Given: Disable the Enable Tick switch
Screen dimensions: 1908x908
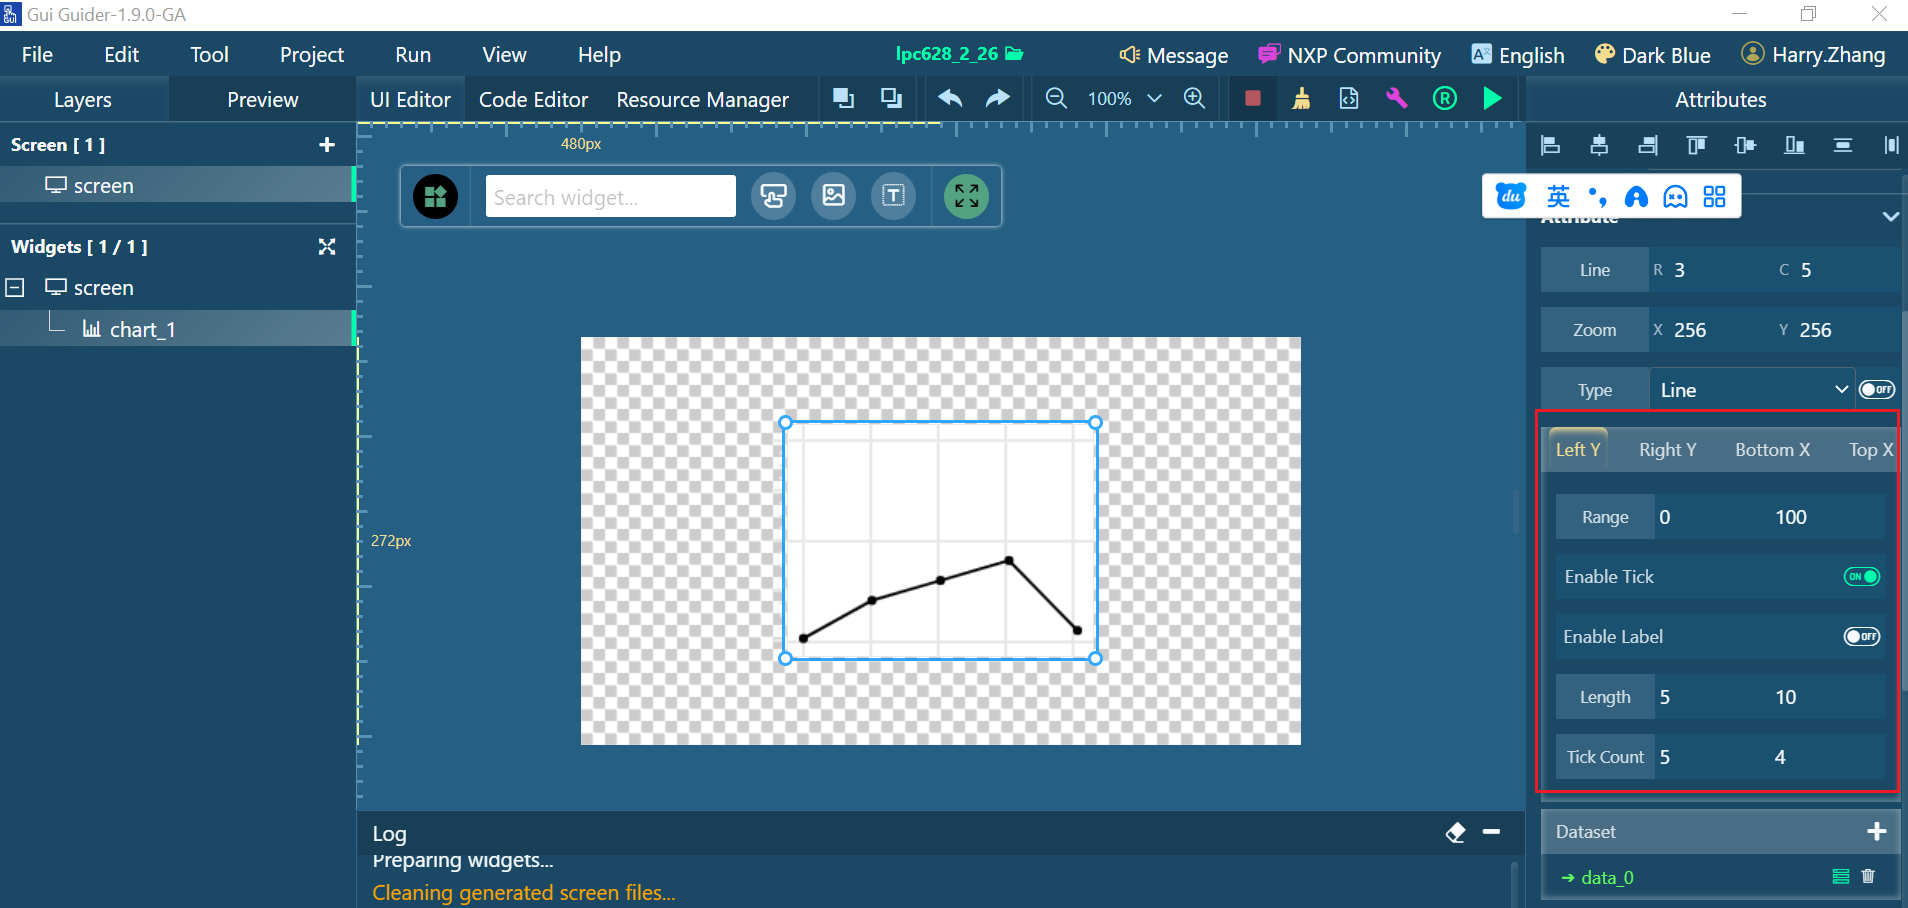Looking at the screenshot, I should (x=1862, y=577).
